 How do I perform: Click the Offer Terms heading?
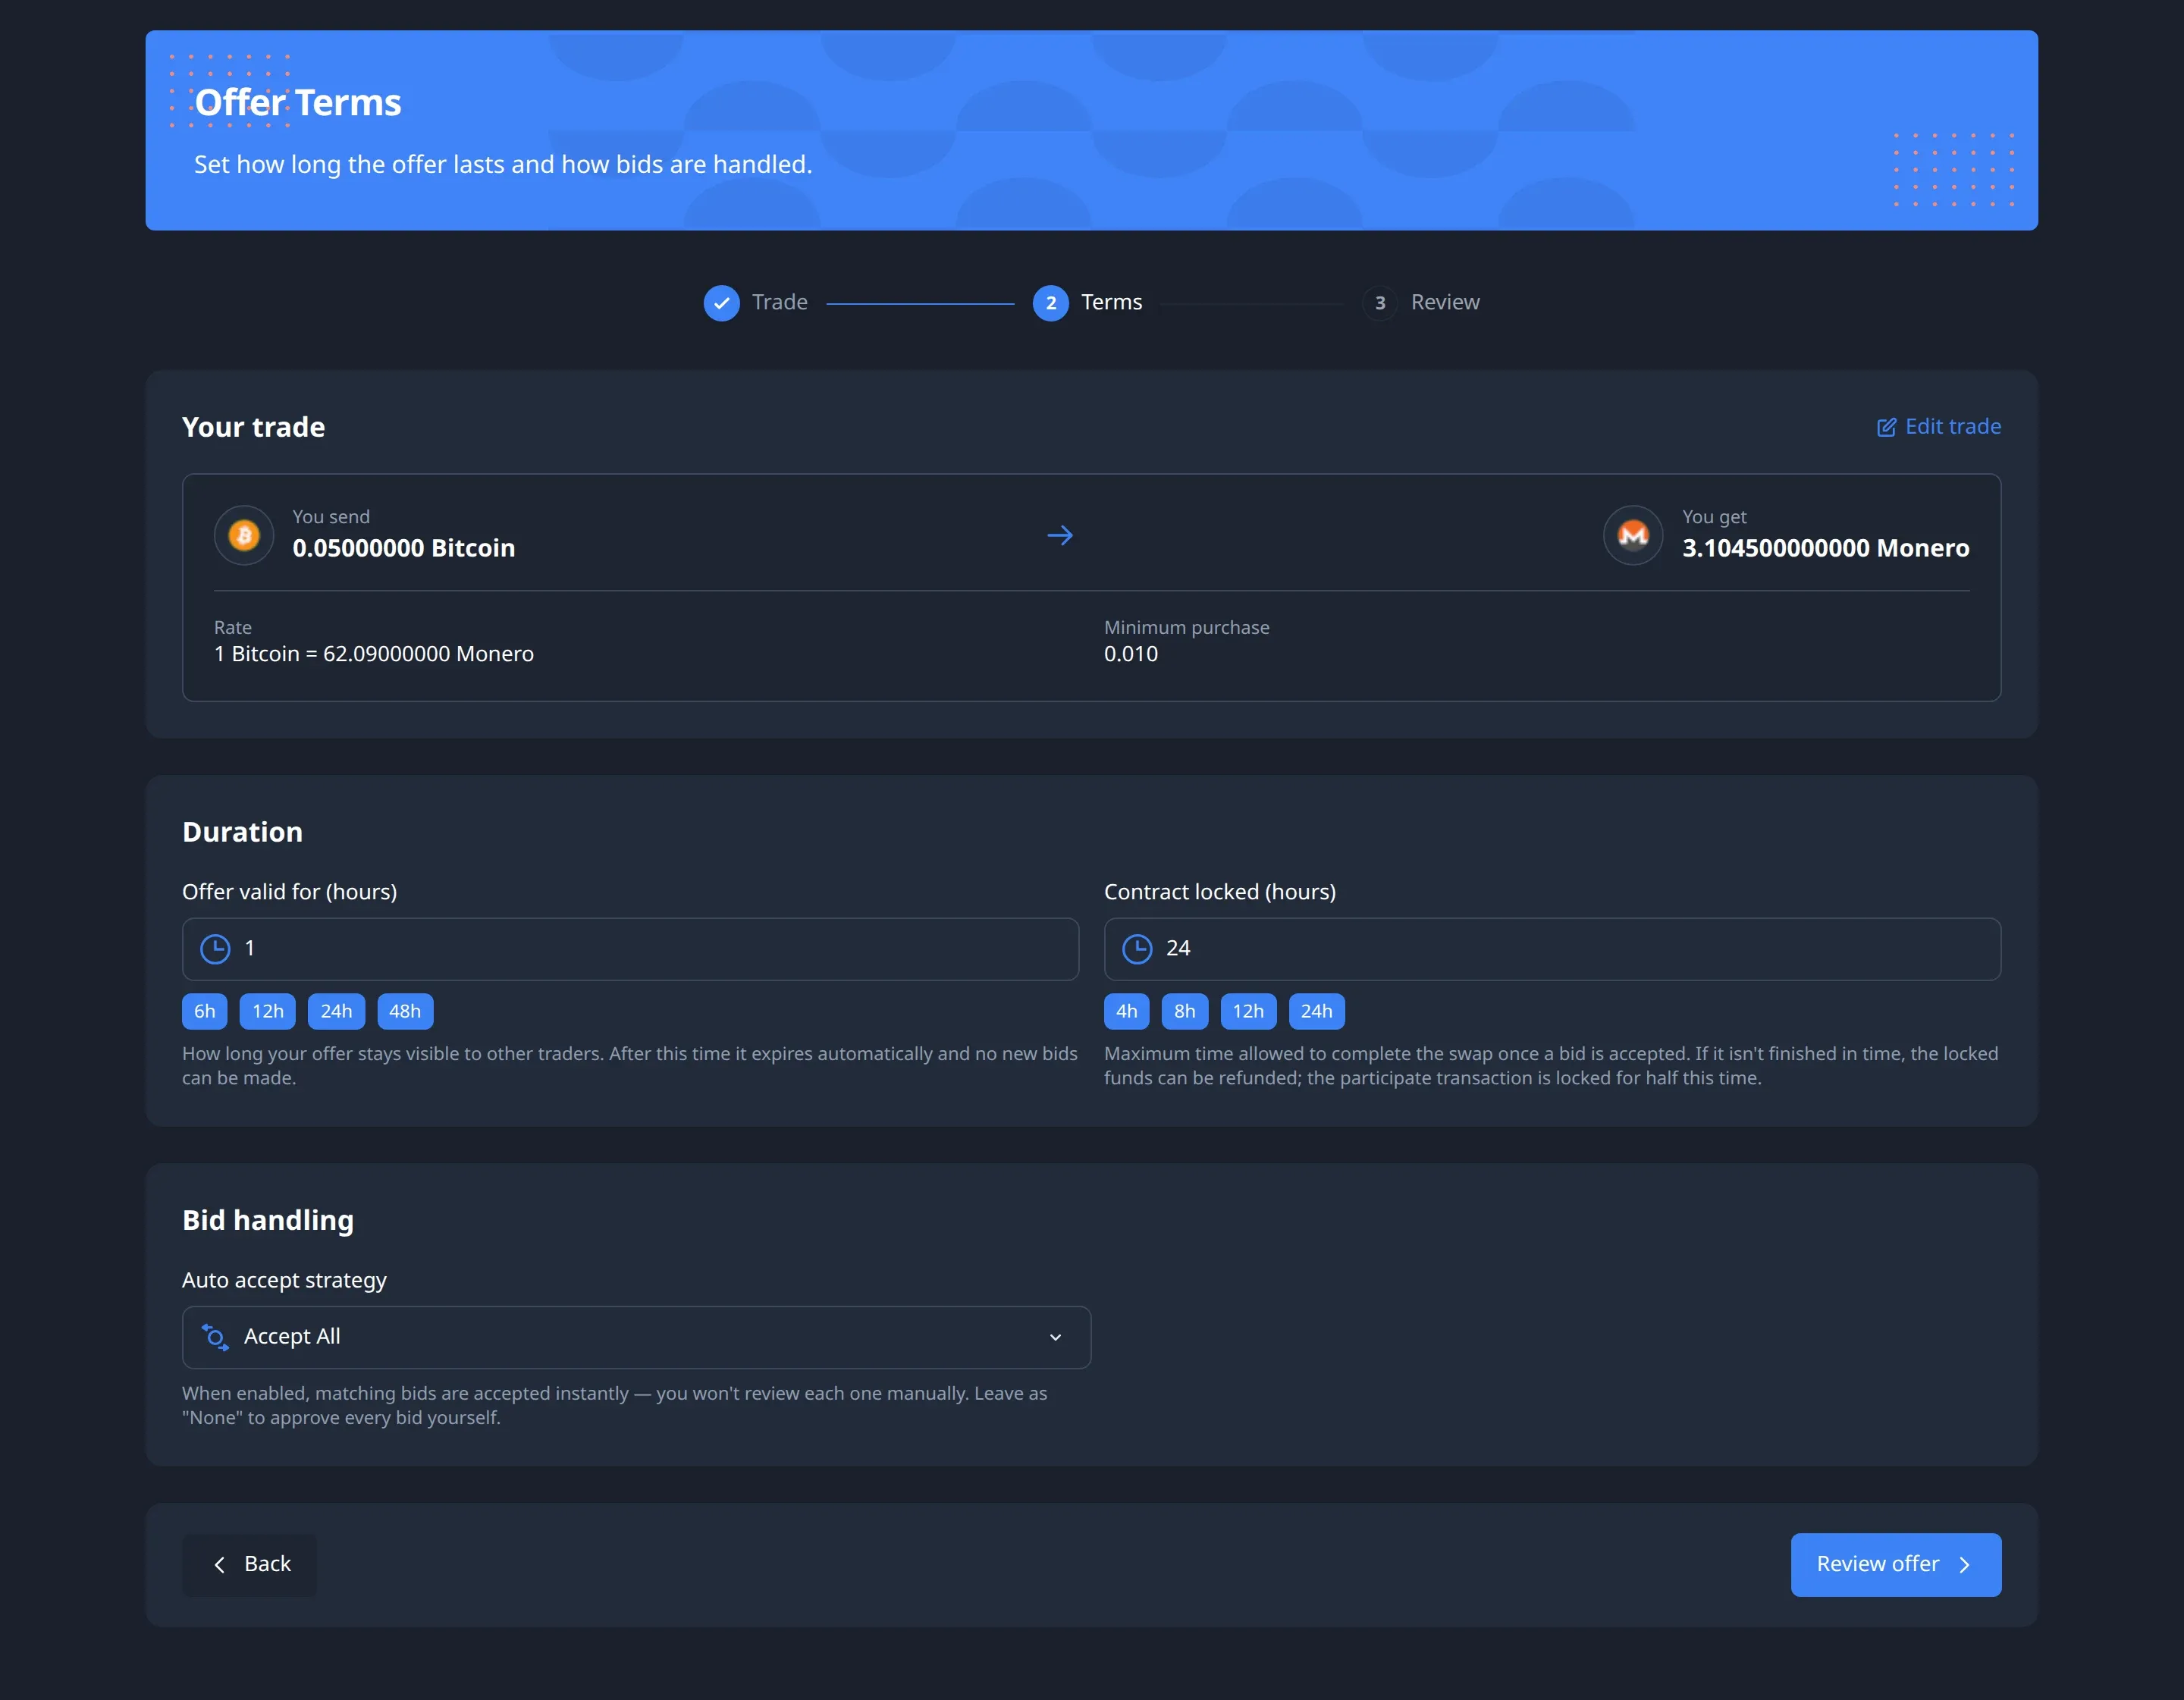pos(298,102)
